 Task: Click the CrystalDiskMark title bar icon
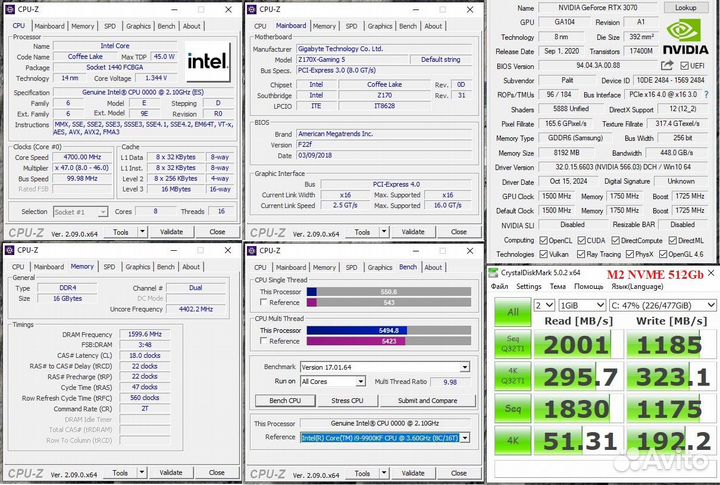493,273
